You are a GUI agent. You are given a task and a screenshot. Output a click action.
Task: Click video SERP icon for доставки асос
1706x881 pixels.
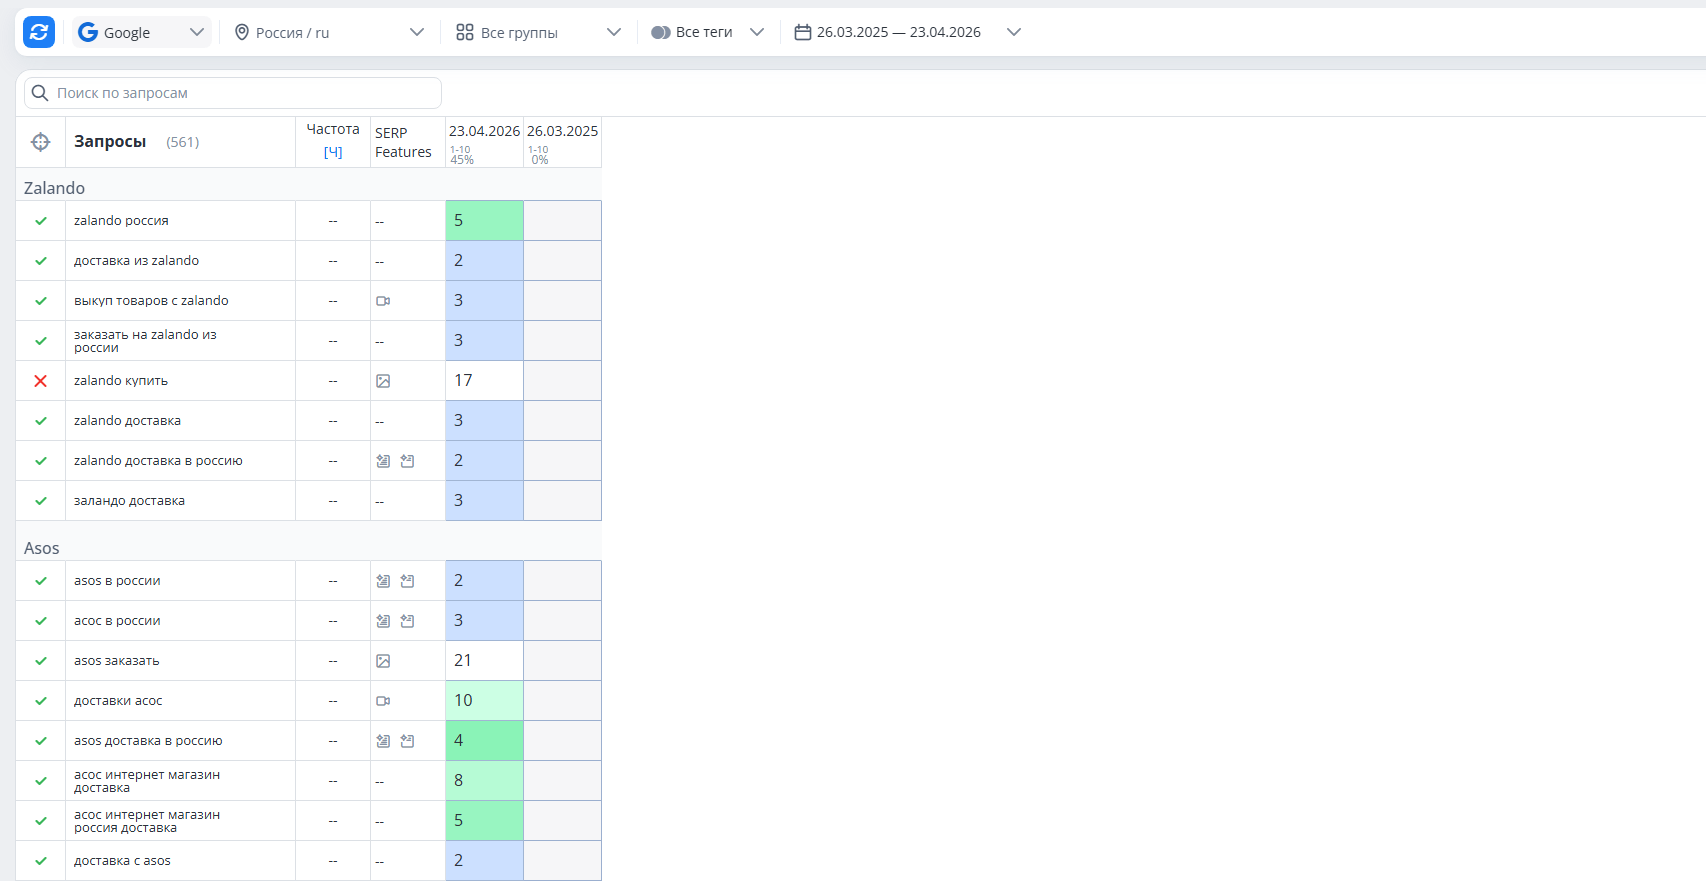(x=383, y=701)
